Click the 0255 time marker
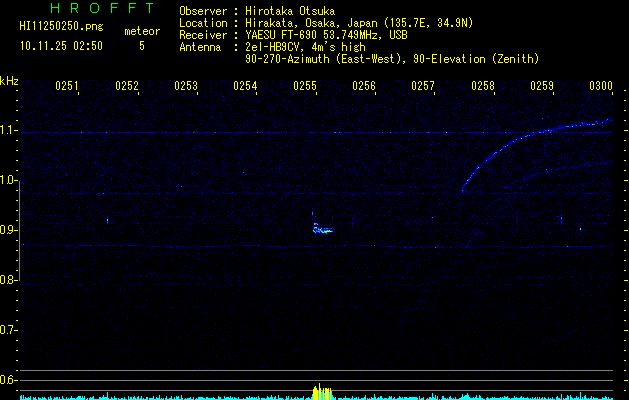Viewport: 629px width, 400px height. pyautogui.click(x=305, y=86)
